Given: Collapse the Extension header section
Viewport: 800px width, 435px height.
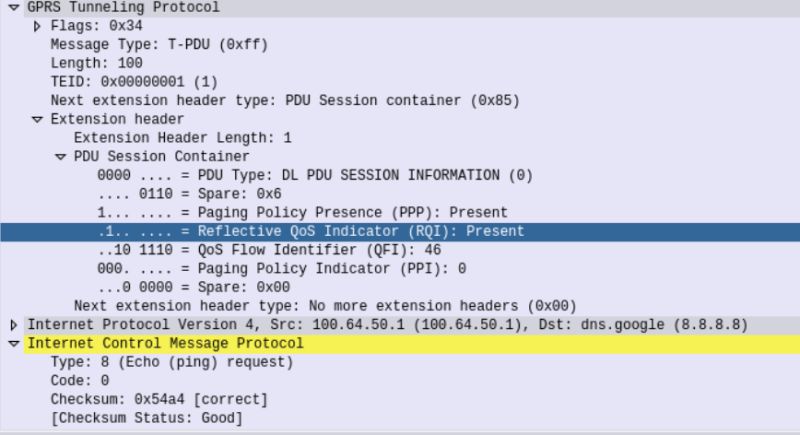Looking at the screenshot, I should click(38, 119).
